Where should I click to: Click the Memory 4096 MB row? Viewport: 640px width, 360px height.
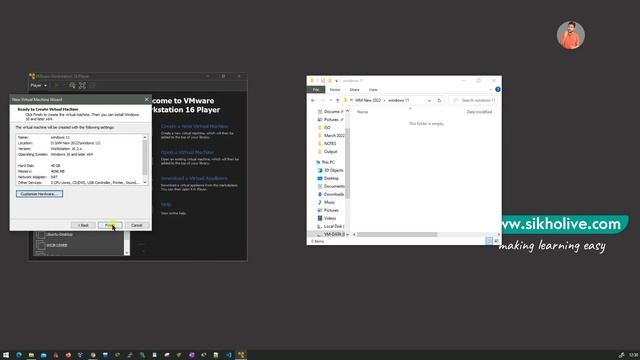79,171
